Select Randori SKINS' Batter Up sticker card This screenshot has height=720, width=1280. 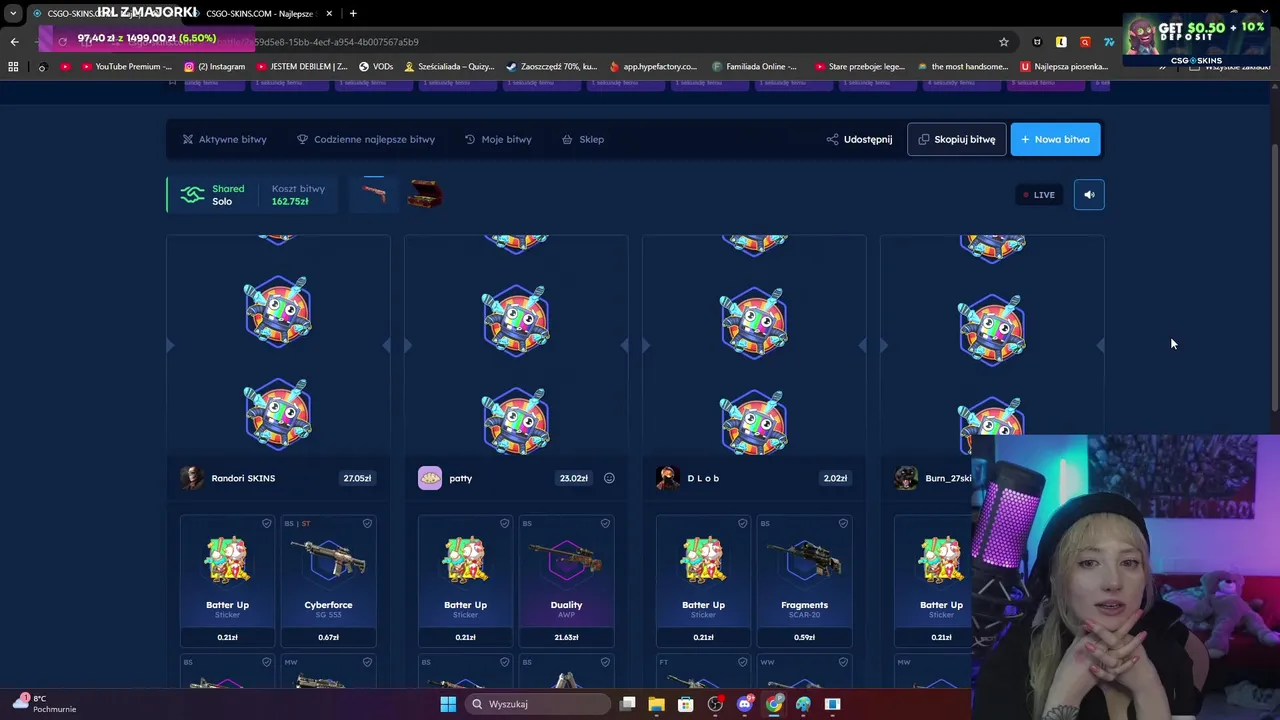(227, 580)
